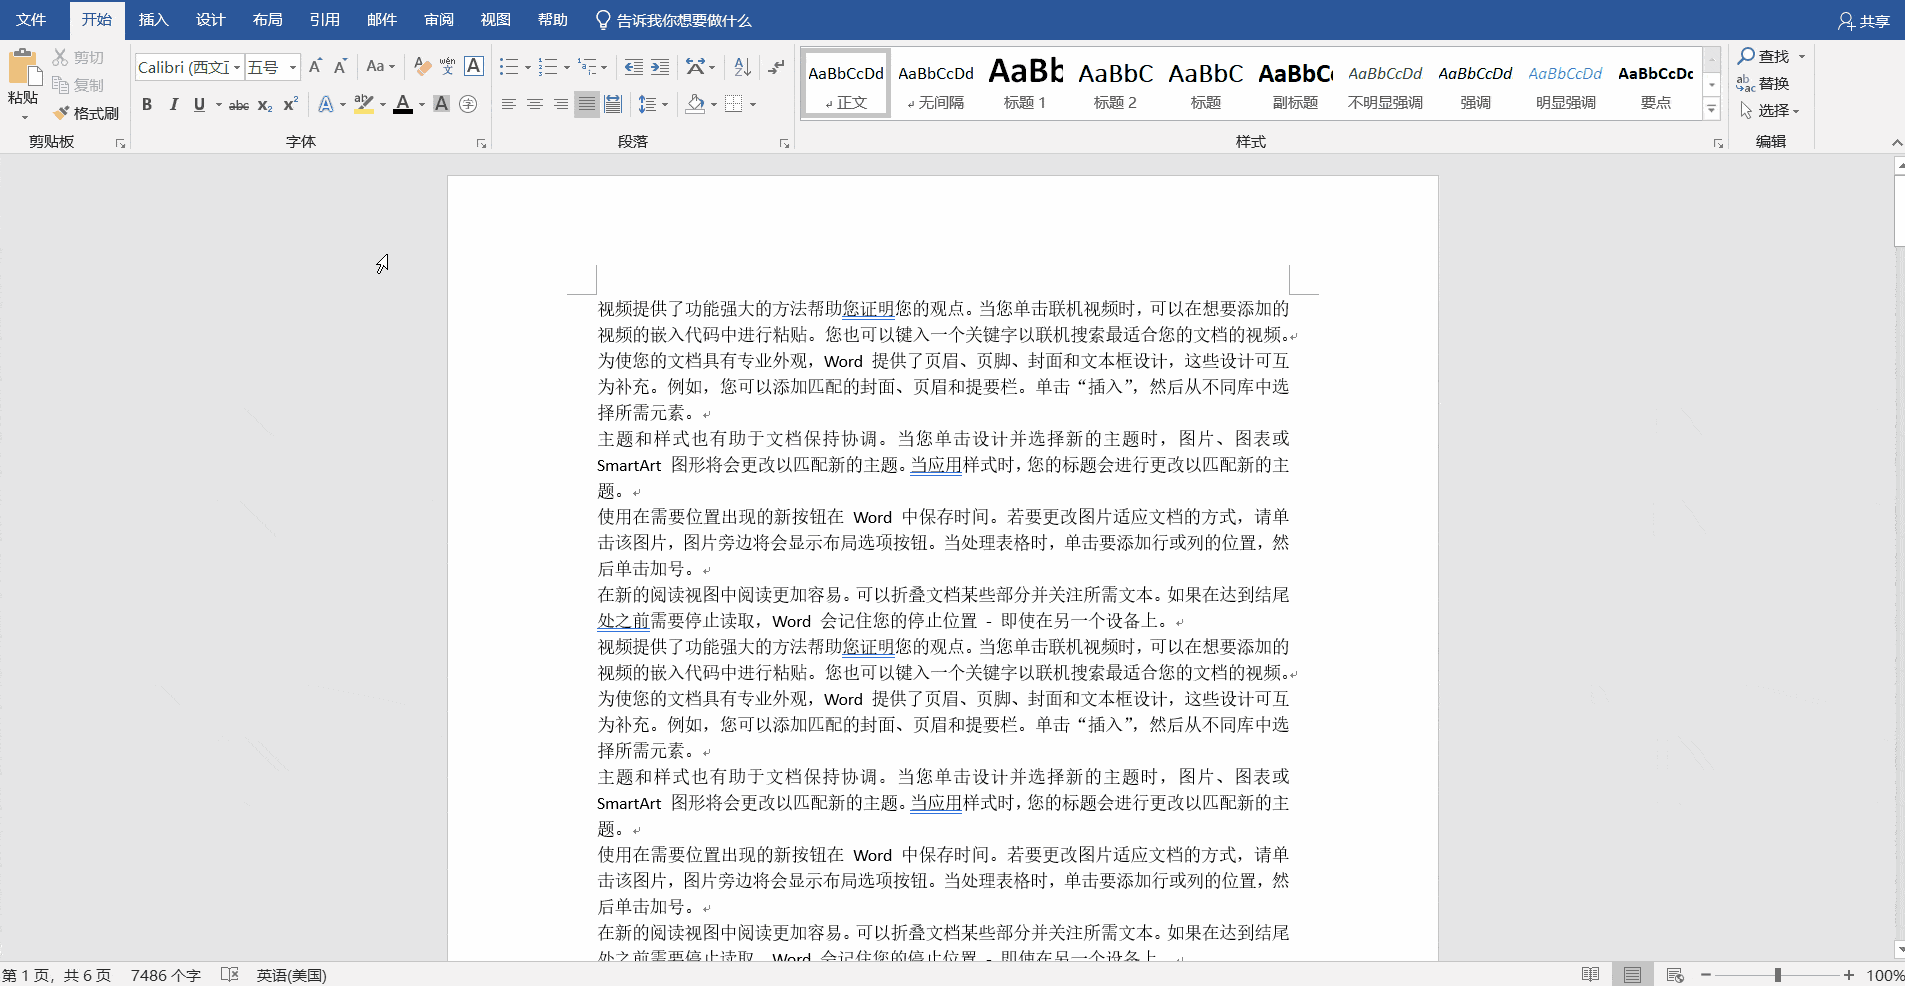Click the Increase Indent icon

point(660,67)
